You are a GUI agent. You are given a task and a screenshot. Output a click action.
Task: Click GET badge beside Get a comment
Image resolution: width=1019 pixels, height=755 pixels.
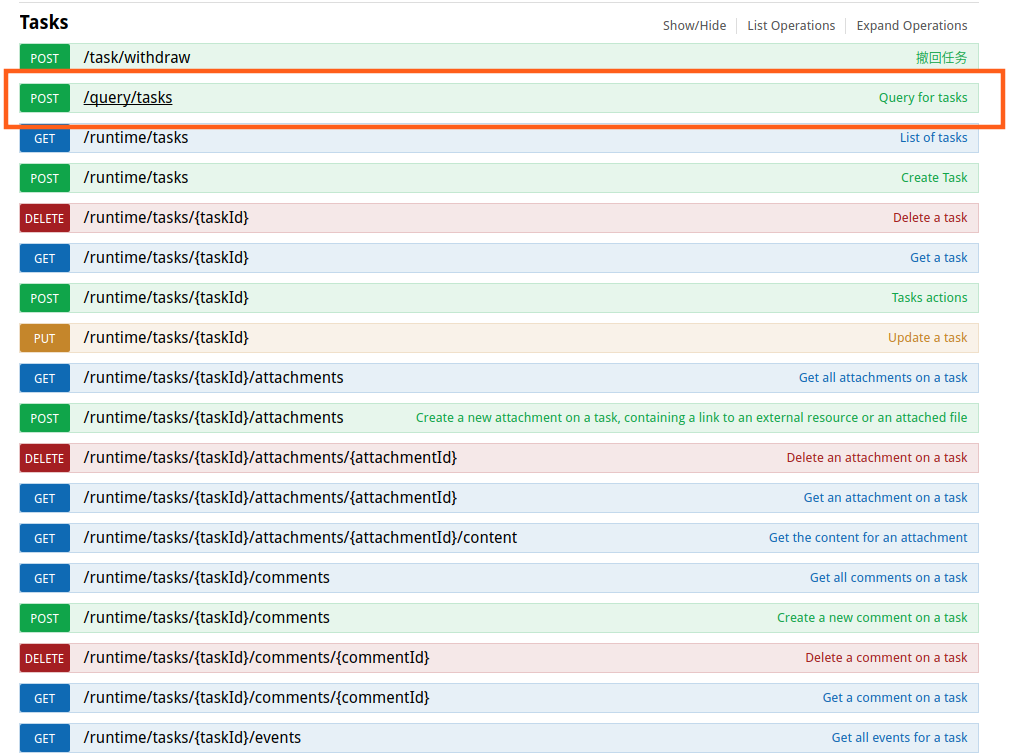coord(45,699)
